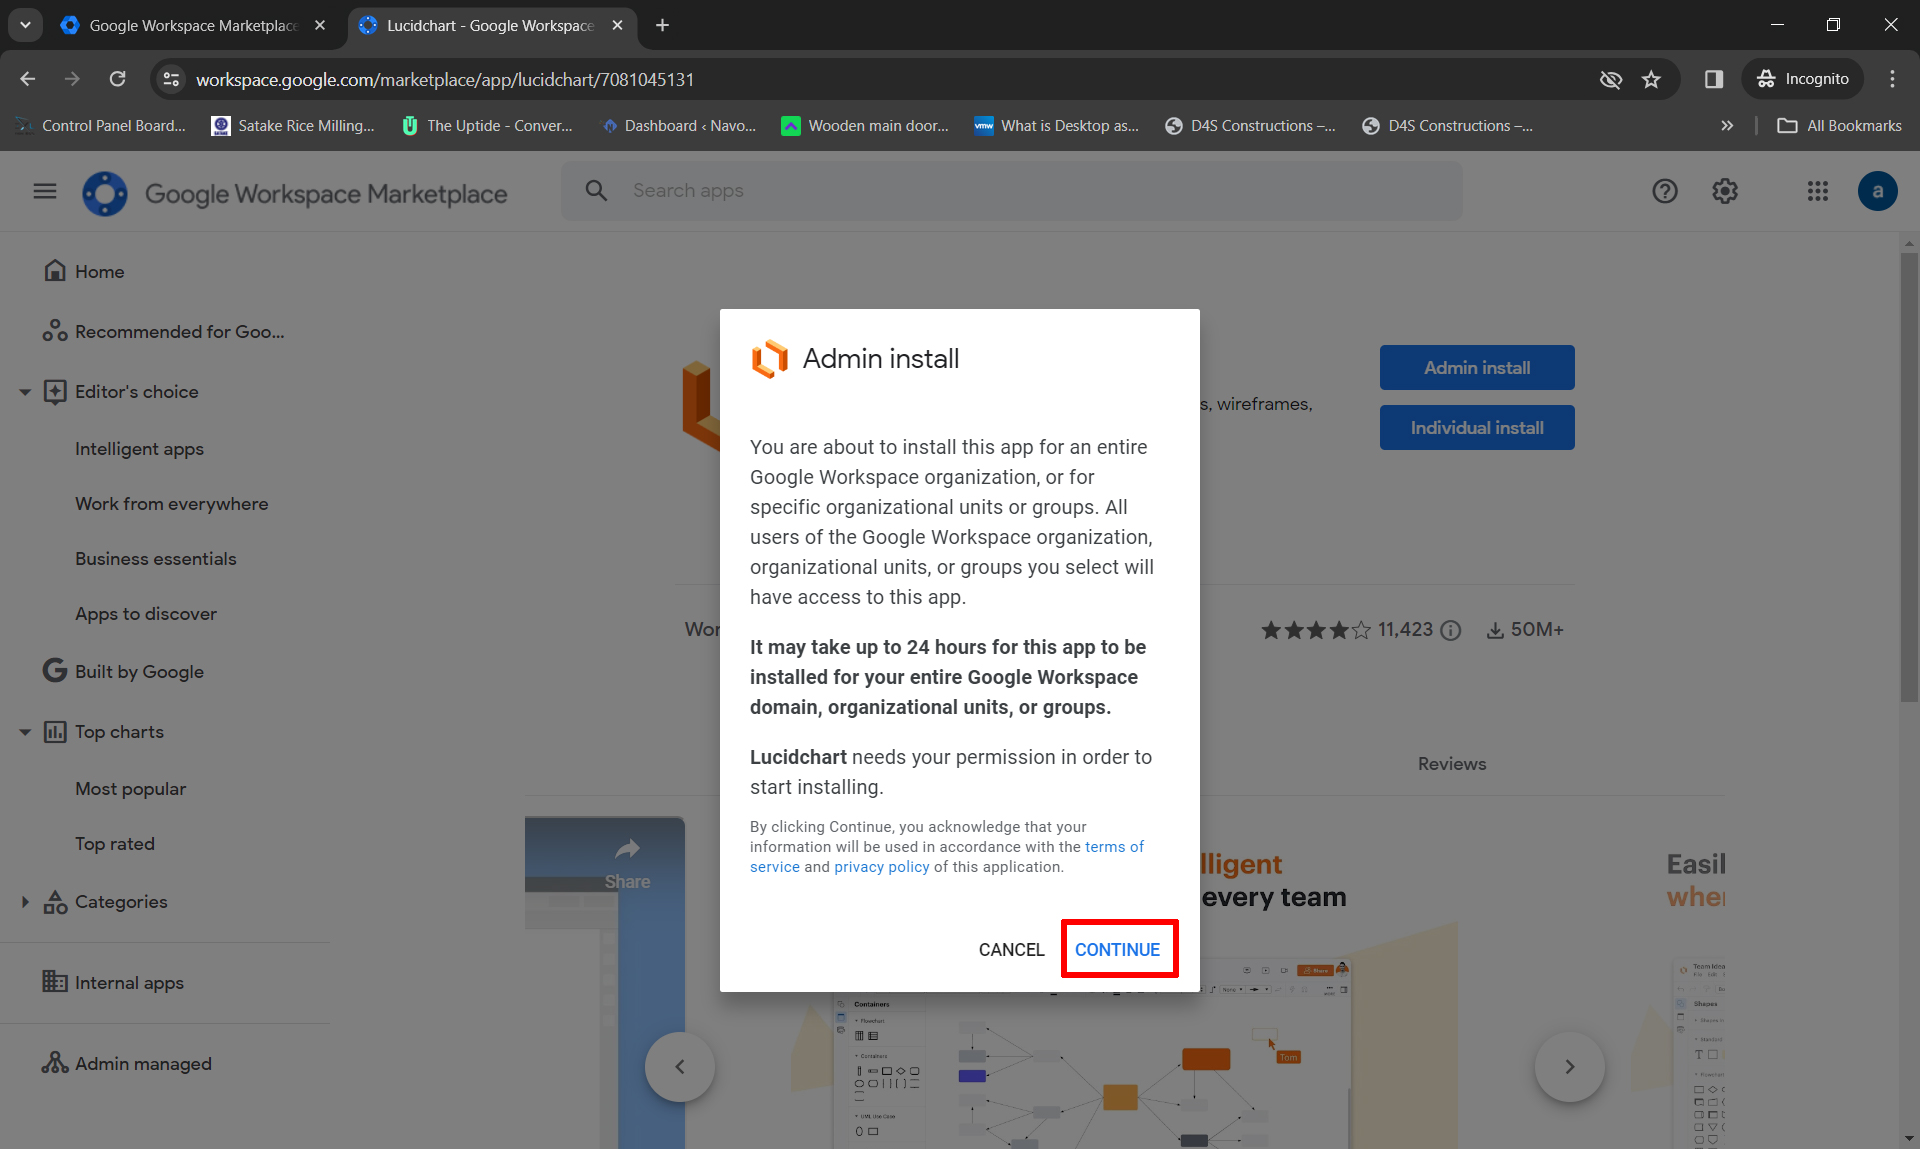Click the Help question mark icon
The width and height of the screenshot is (1920, 1149).
tap(1664, 191)
